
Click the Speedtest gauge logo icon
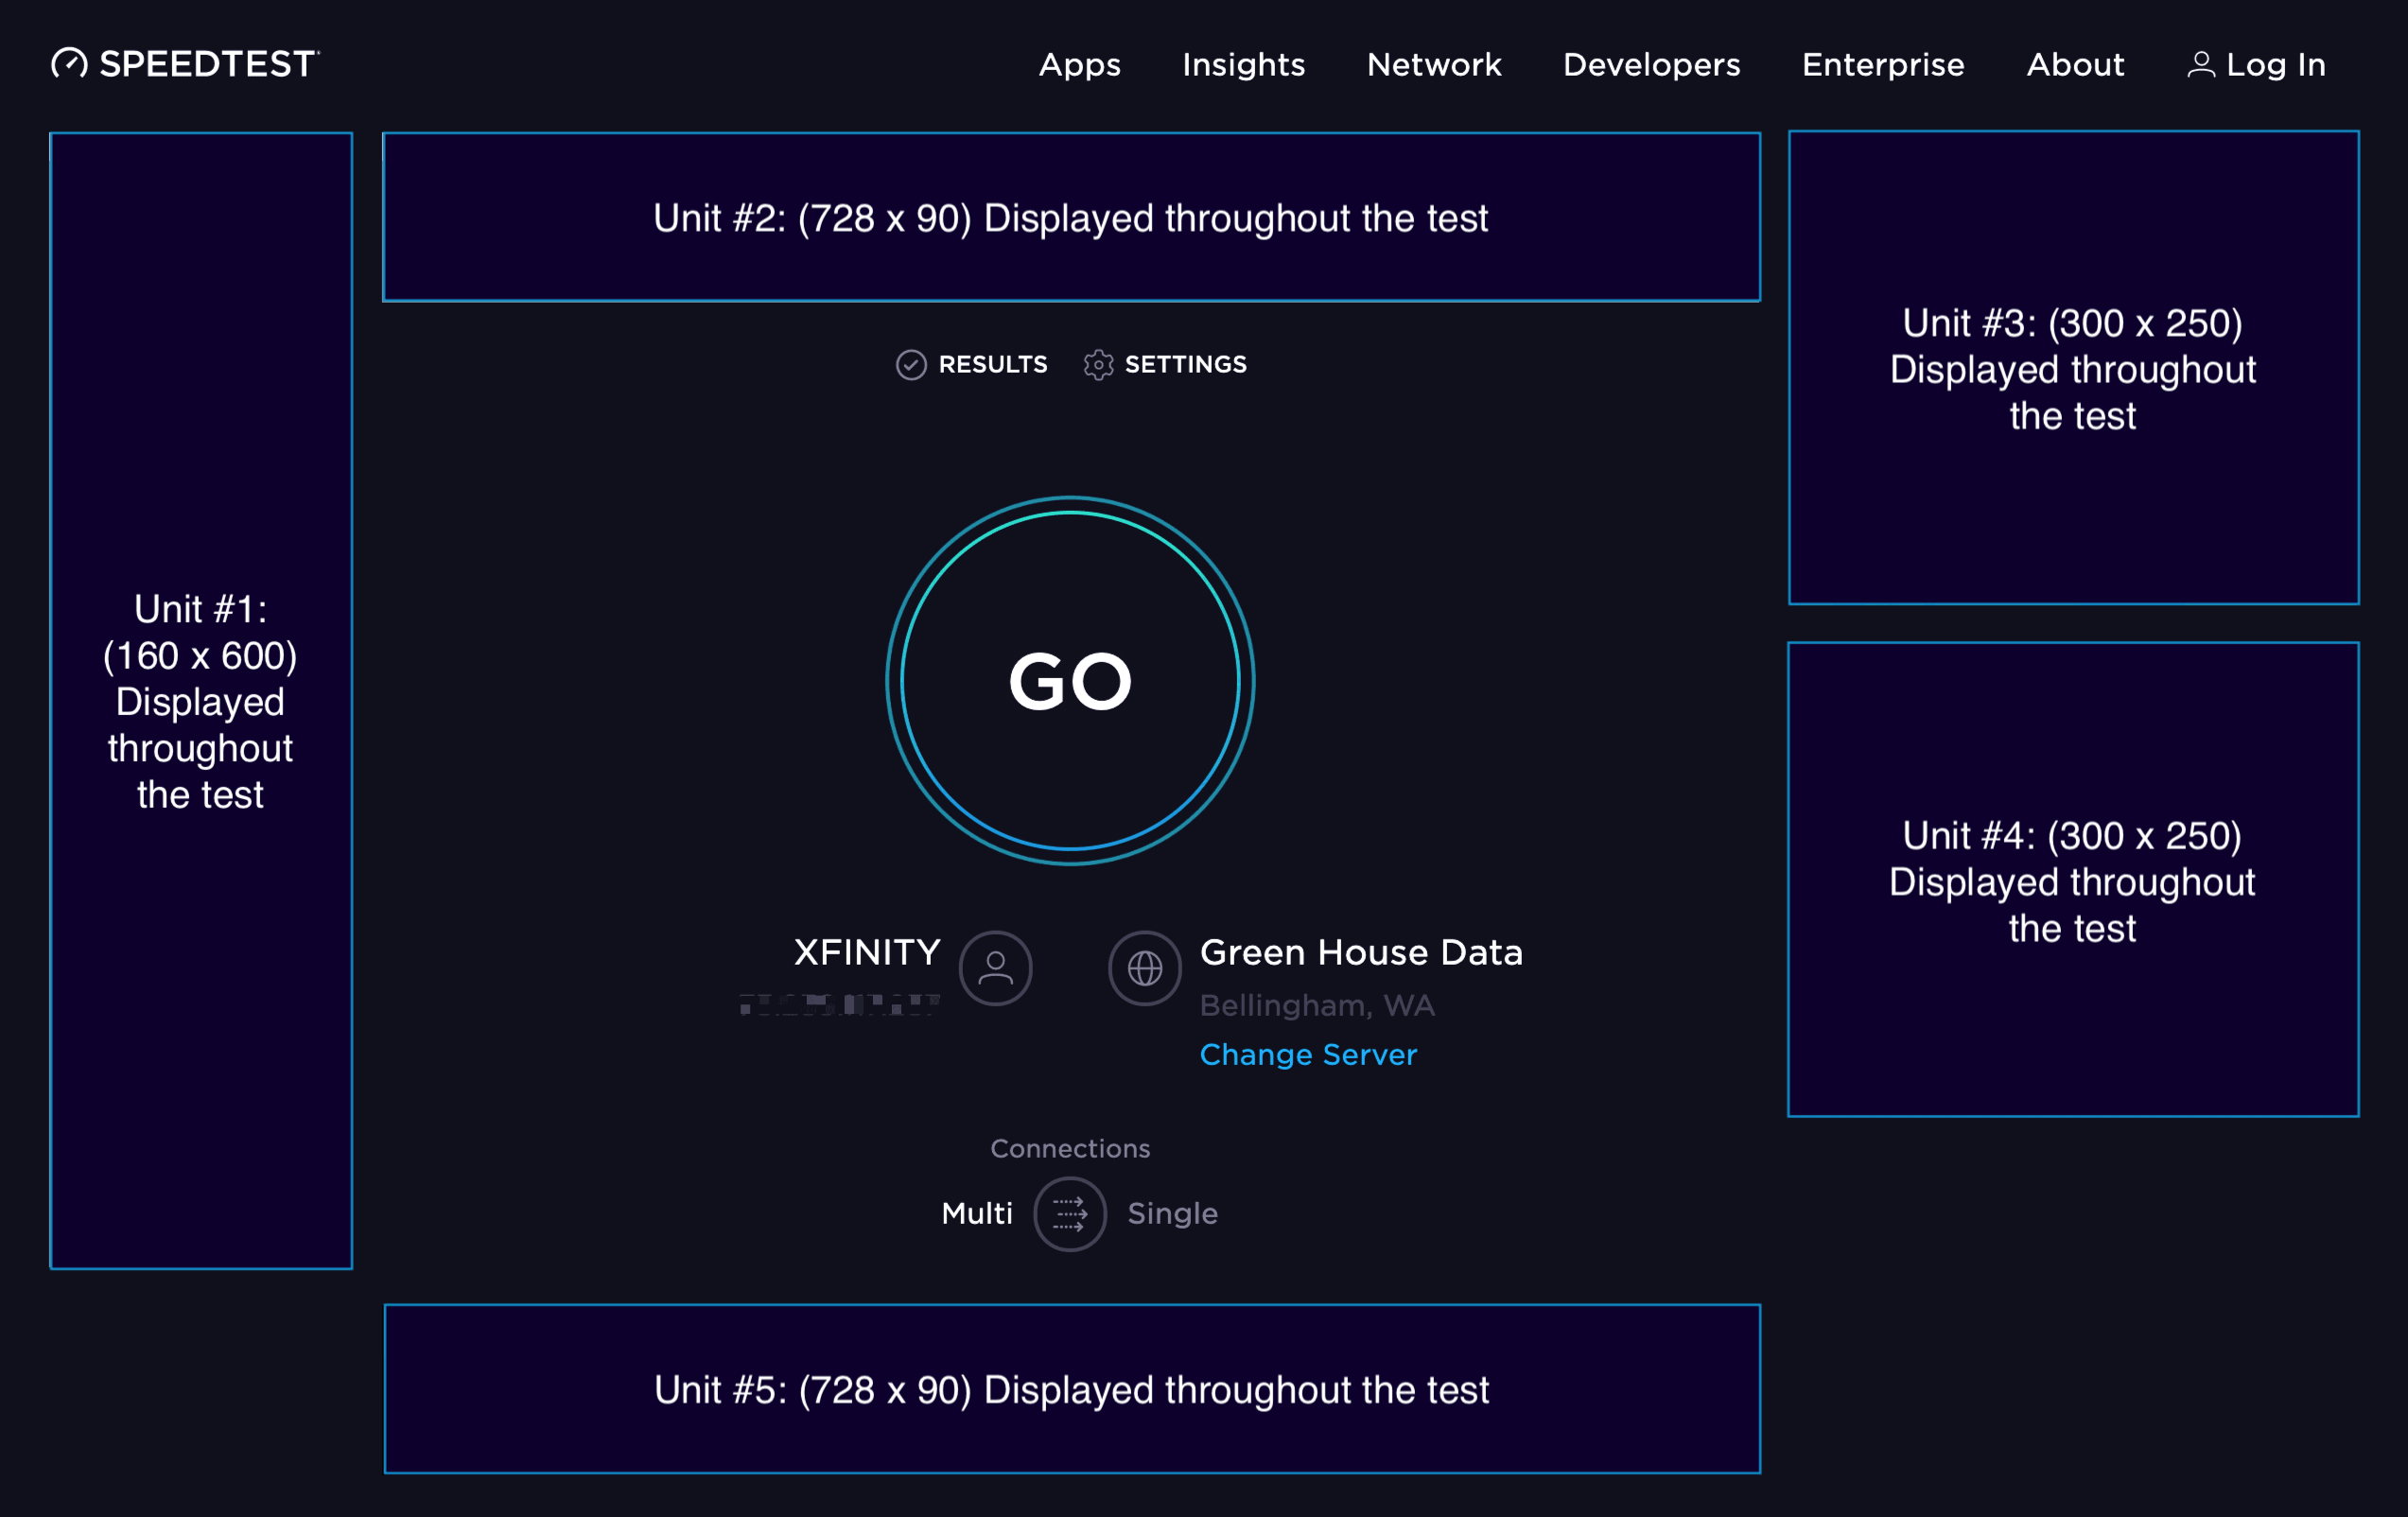[69, 64]
